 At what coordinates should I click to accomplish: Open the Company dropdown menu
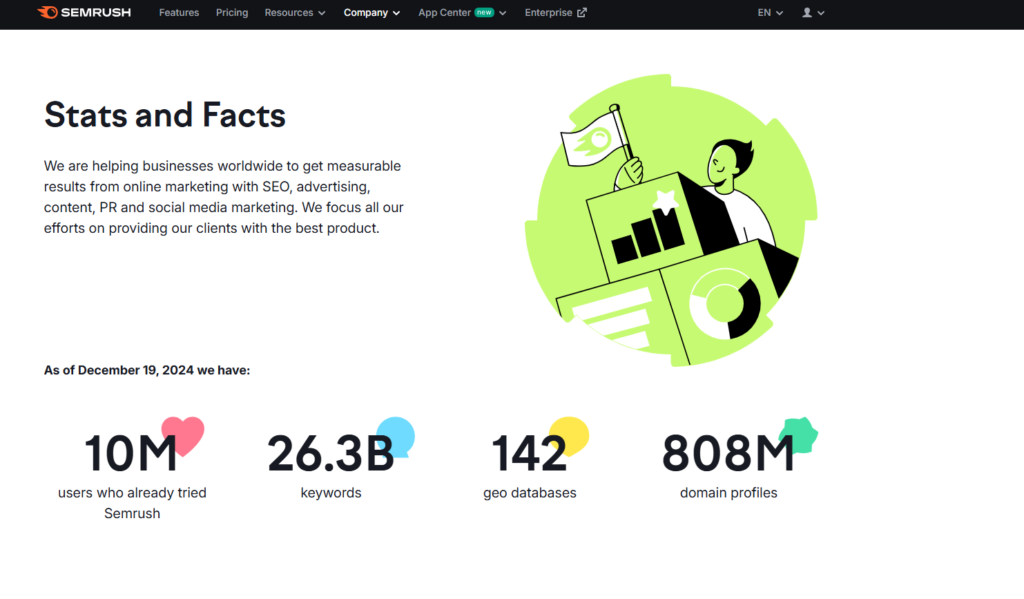[x=372, y=12]
